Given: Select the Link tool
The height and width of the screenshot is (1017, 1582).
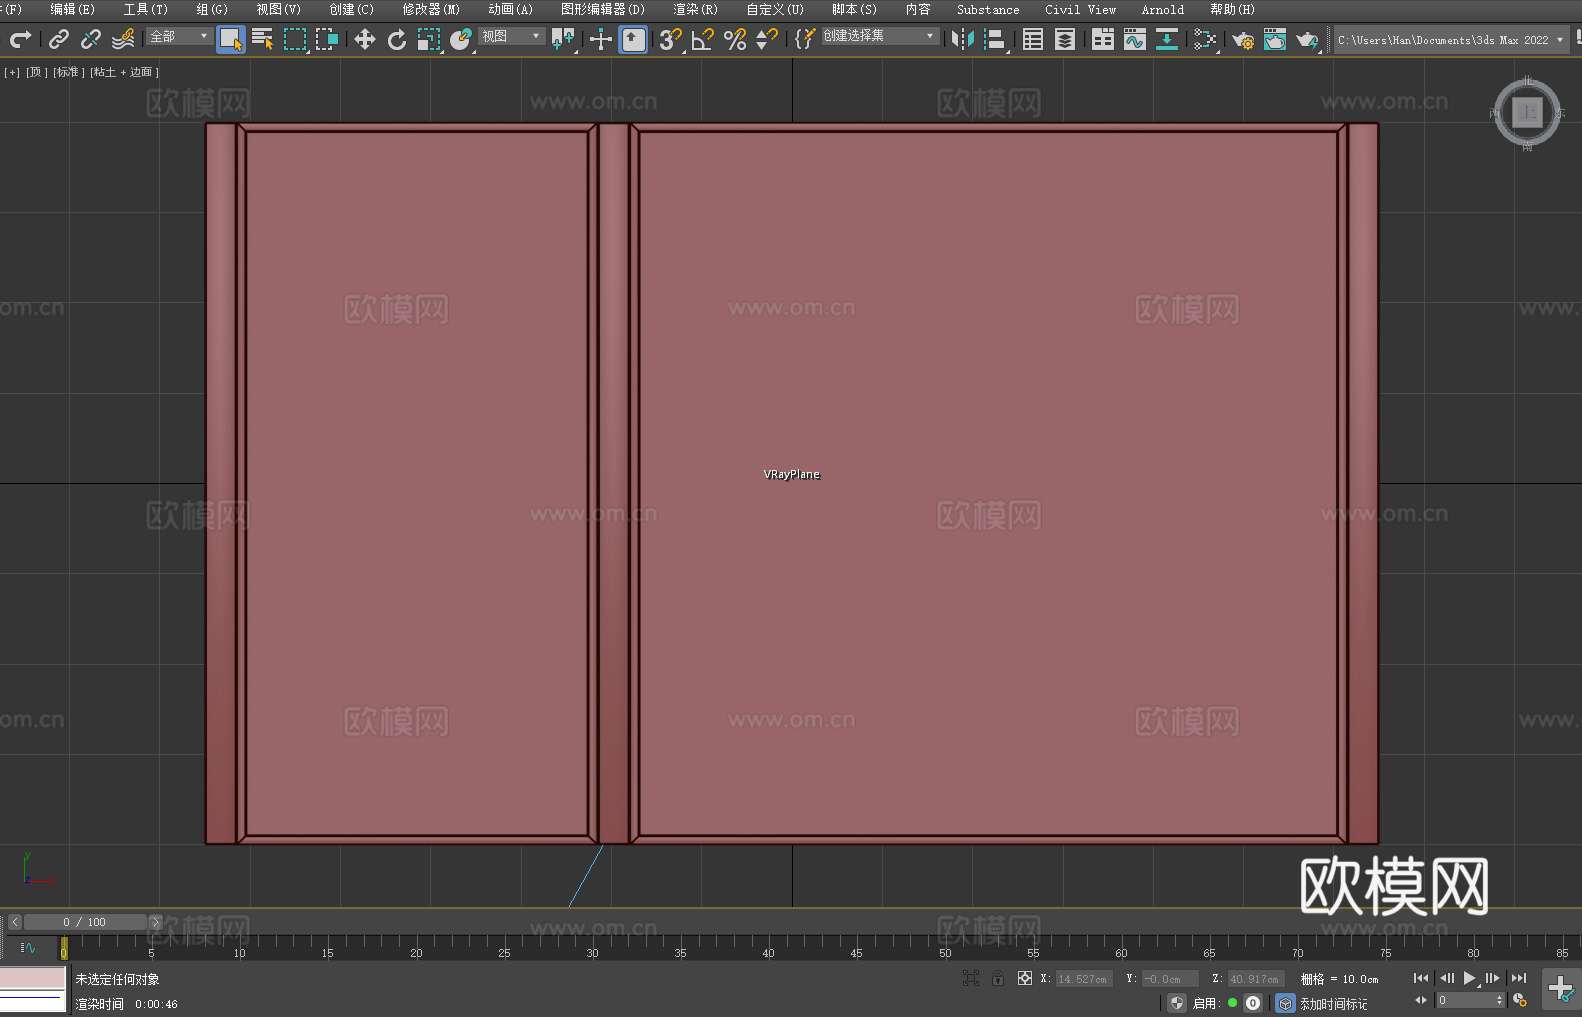Looking at the screenshot, I should pos(59,40).
